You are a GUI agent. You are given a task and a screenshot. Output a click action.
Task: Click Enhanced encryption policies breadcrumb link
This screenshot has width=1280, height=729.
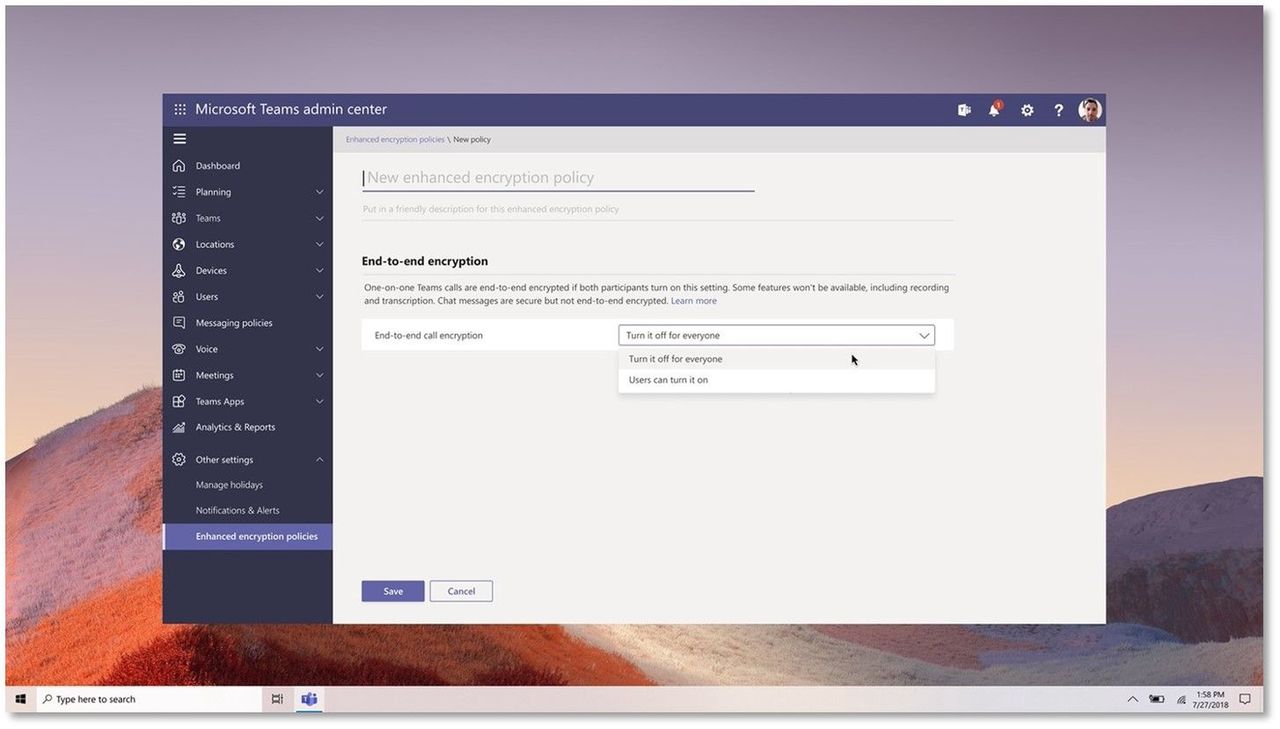point(395,140)
